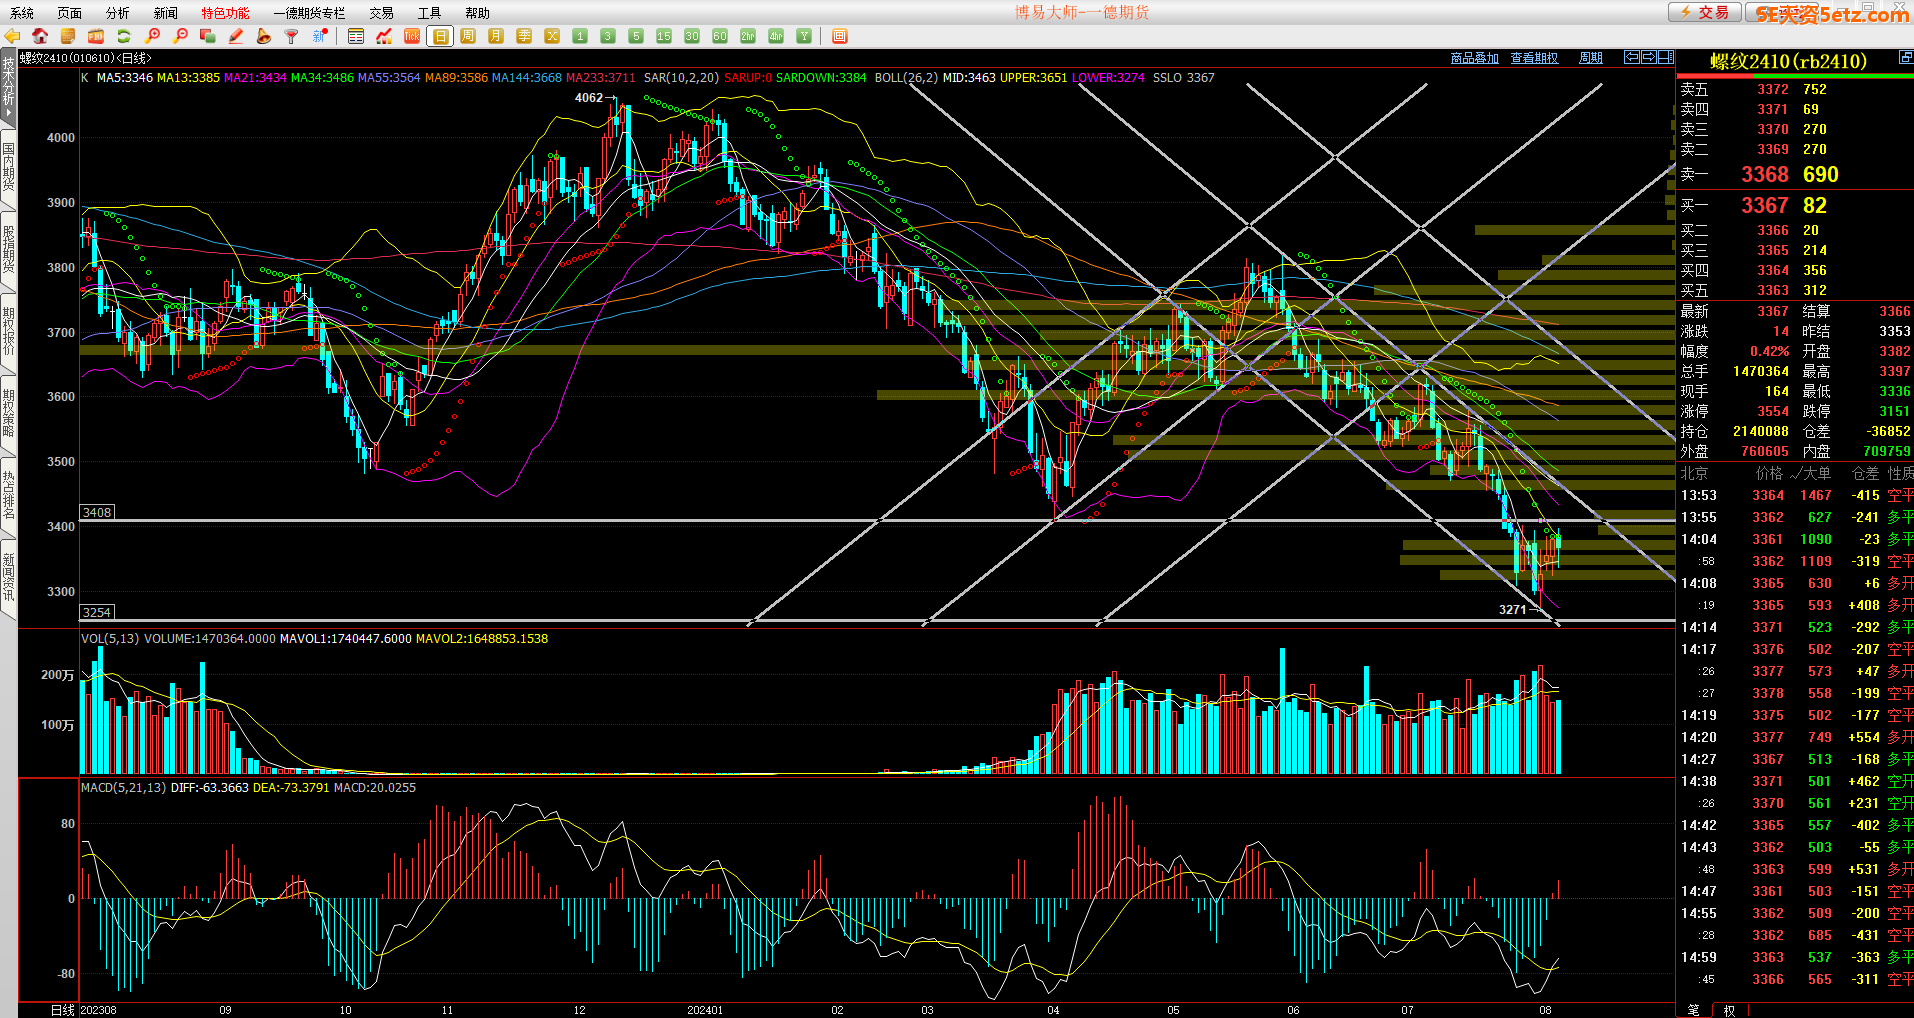The width and height of the screenshot is (1914, 1018).
Task: Click the 商品叠加 link
Action: pos(1474,58)
